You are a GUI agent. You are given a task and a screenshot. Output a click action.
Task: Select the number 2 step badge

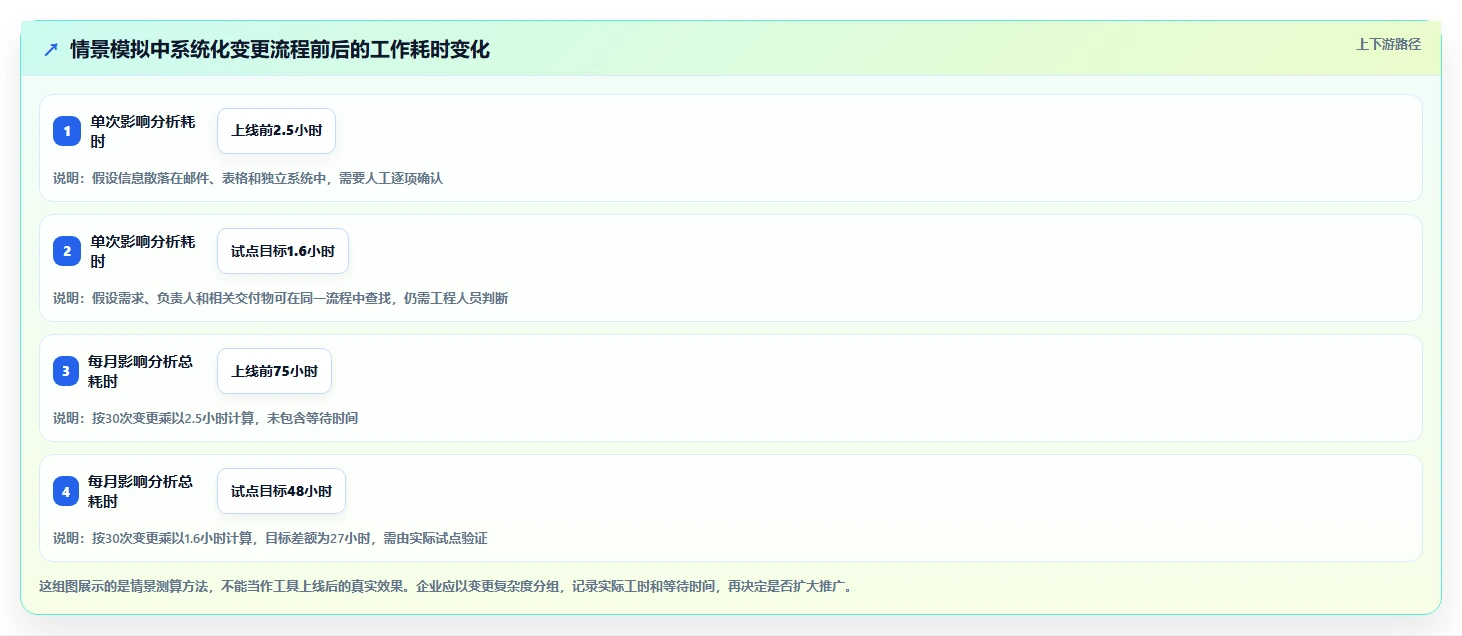(67, 251)
